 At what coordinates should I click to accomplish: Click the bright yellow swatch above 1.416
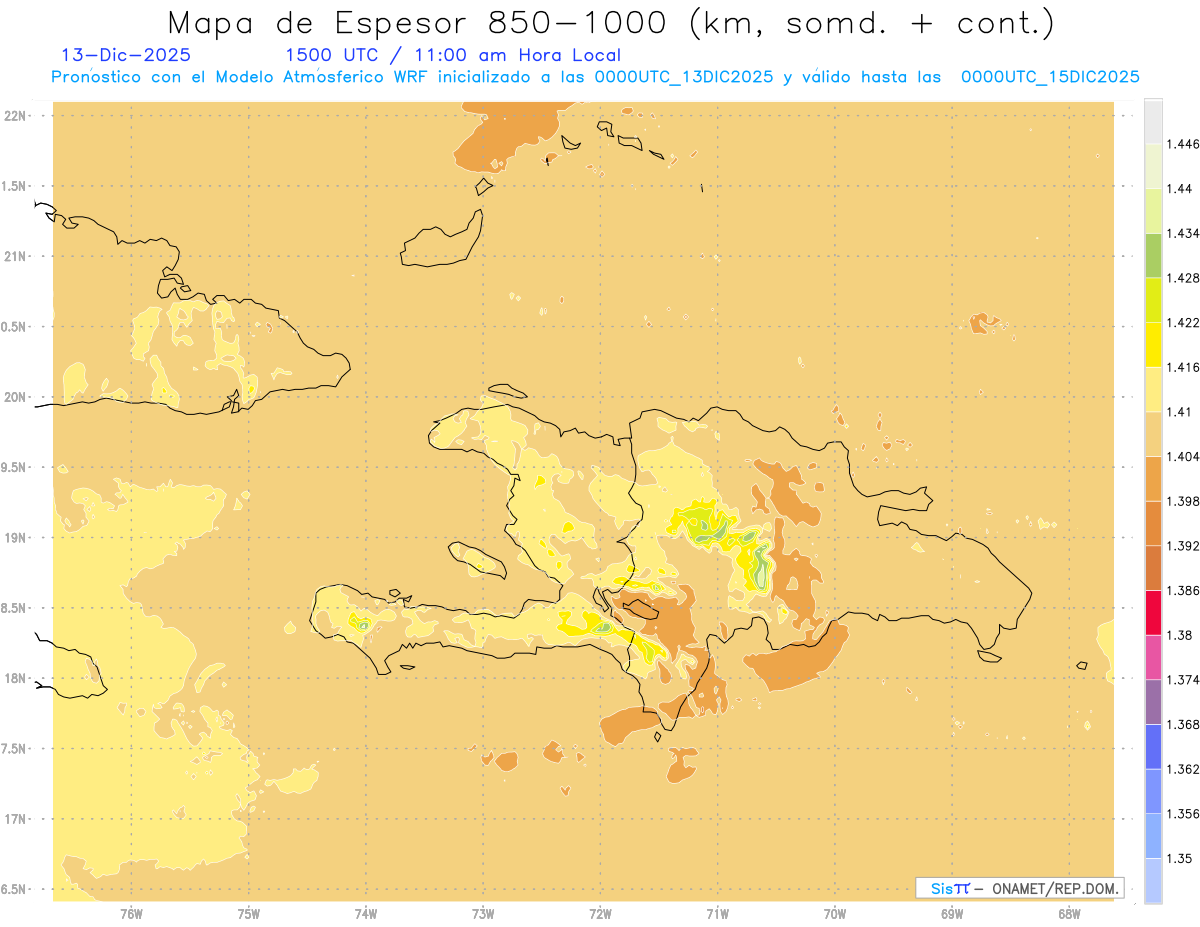click(x=1153, y=345)
